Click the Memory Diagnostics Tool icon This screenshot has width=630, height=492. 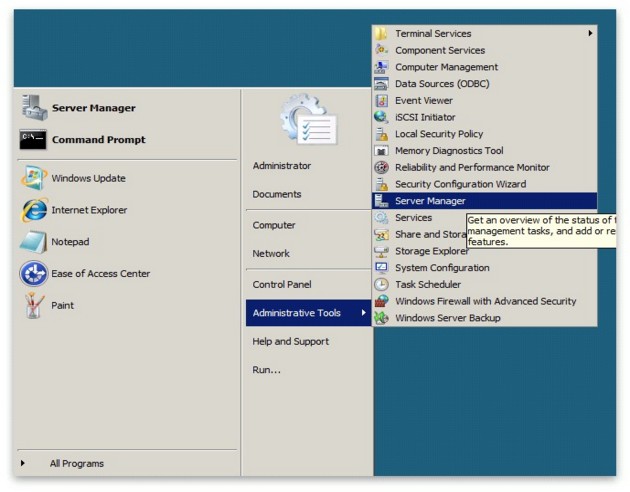[x=381, y=151]
